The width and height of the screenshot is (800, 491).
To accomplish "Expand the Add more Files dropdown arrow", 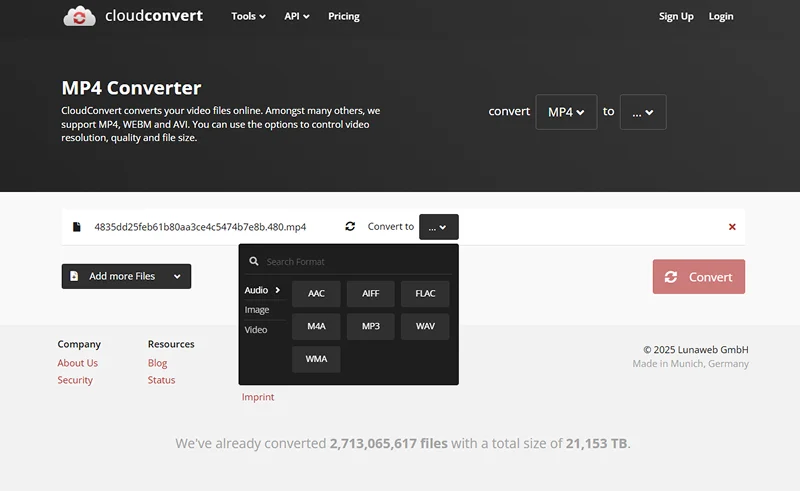I will (x=177, y=276).
